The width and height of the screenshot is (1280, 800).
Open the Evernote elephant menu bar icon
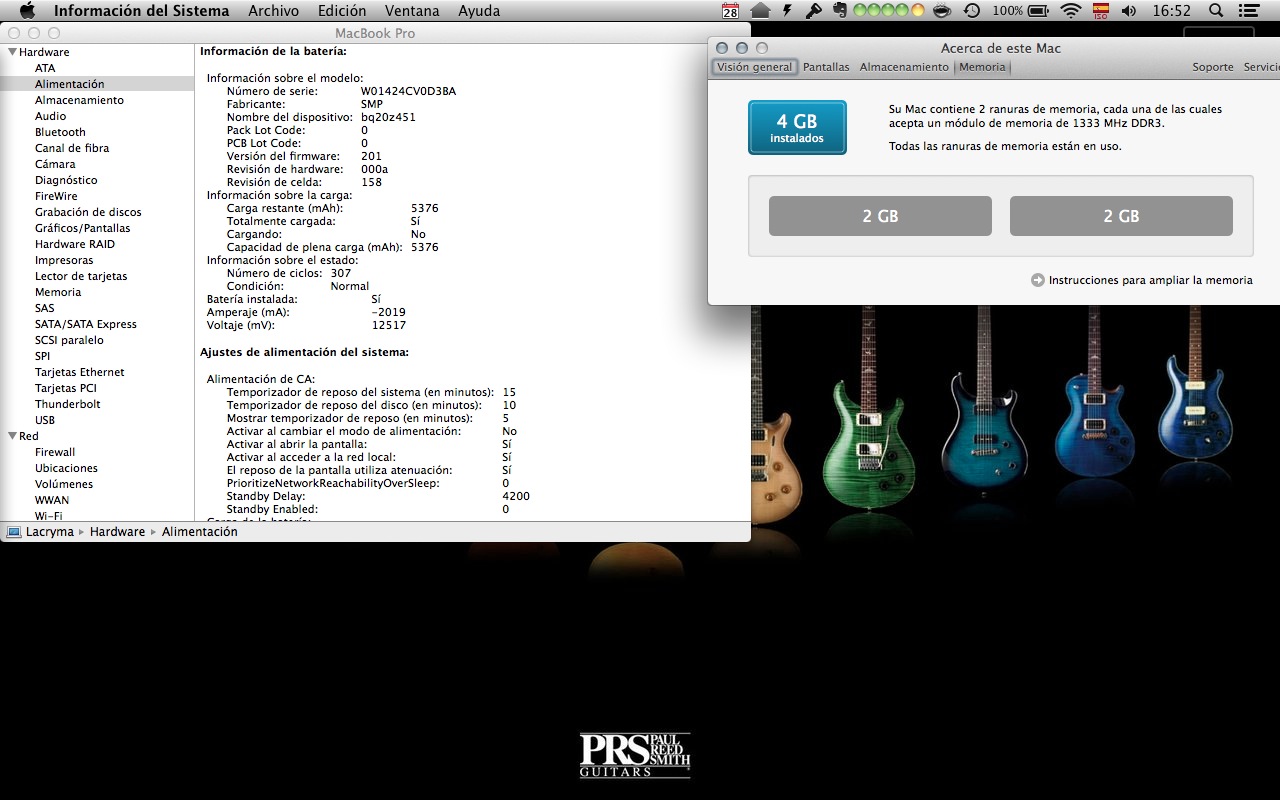point(840,11)
